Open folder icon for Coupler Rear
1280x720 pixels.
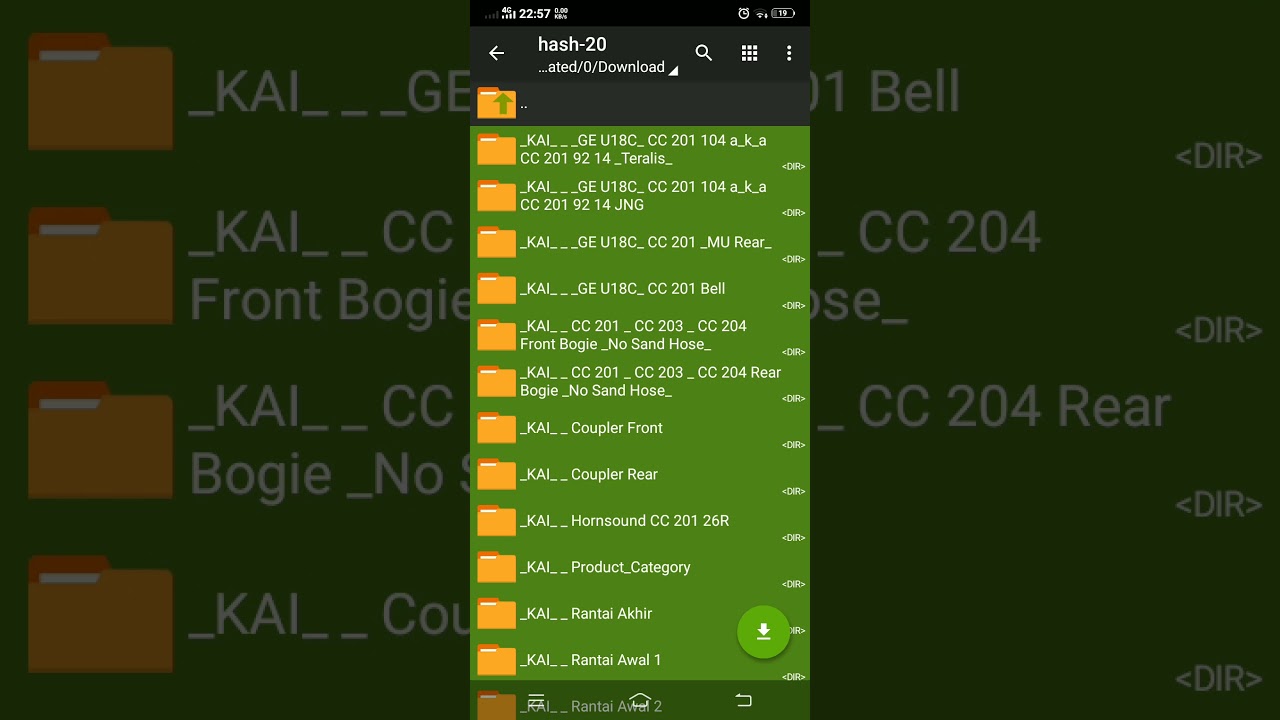click(x=496, y=474)
